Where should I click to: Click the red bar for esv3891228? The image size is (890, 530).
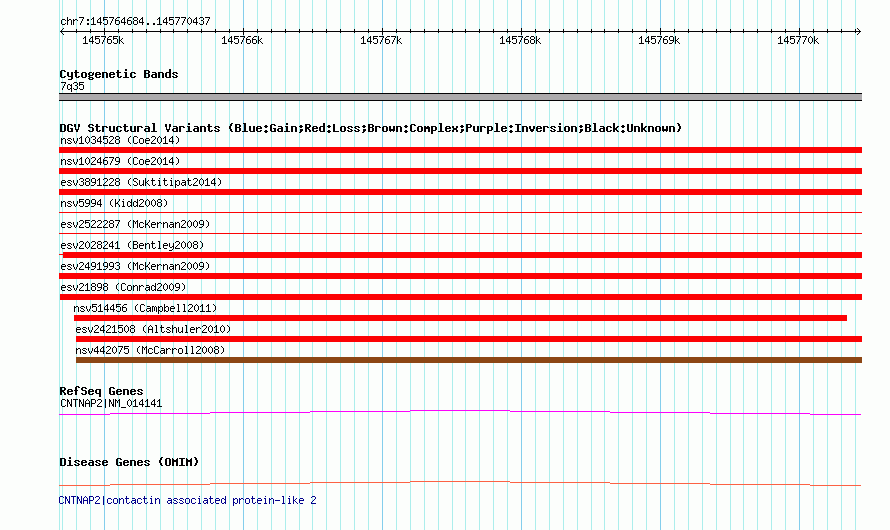pyautogui.click(x=460, y=192)
